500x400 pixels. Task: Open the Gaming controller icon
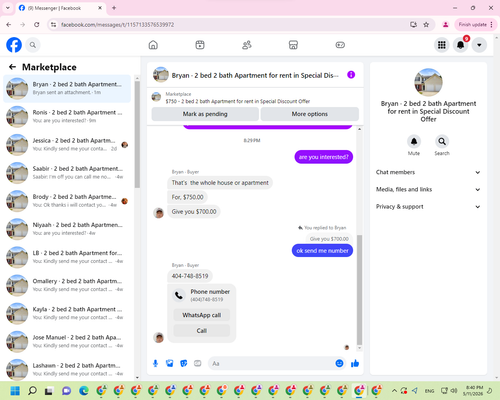(340, 45)
